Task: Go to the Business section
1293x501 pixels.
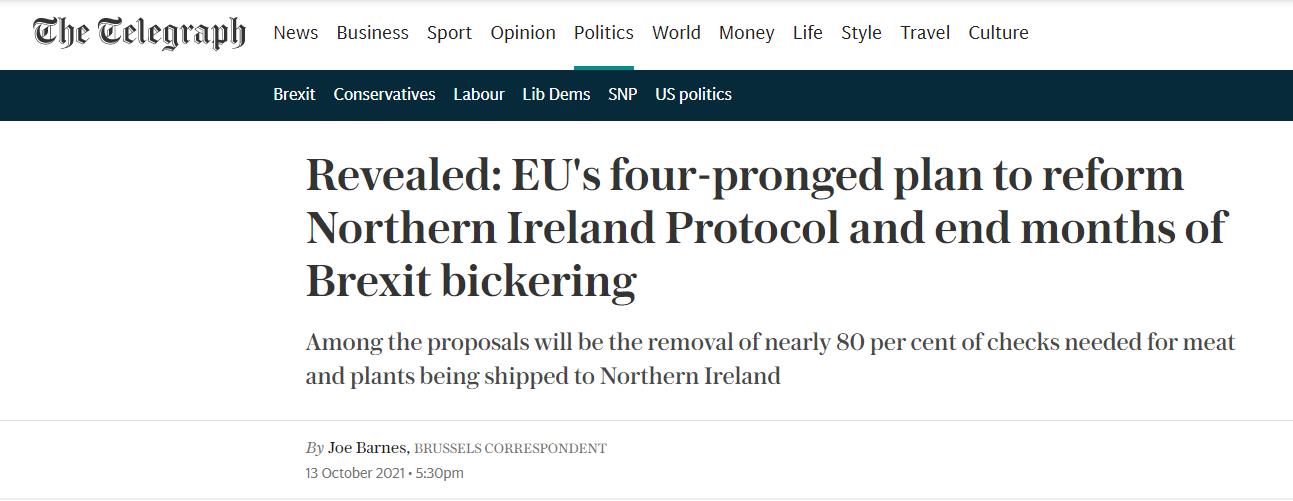Action: click(372, 33)
